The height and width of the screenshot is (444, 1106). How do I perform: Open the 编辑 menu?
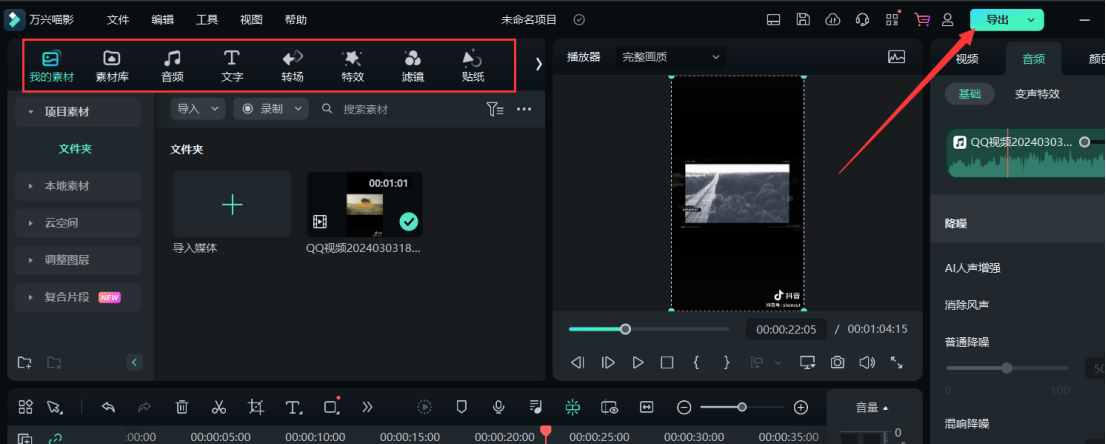(162, 20)
